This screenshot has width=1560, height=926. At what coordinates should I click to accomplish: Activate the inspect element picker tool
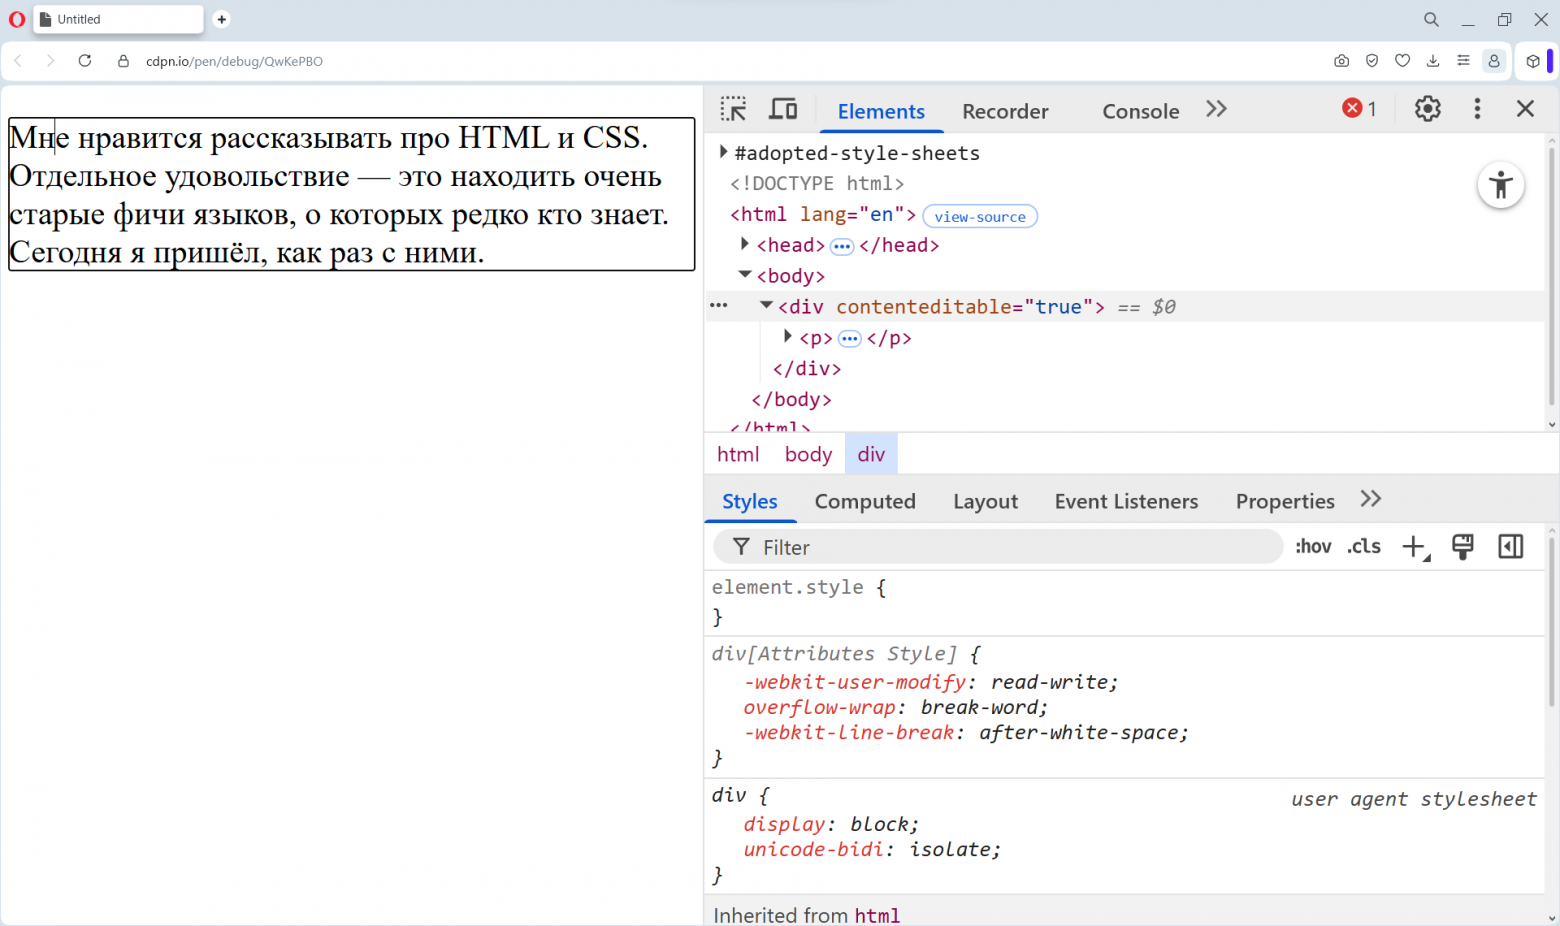click(x=733, y=109)
